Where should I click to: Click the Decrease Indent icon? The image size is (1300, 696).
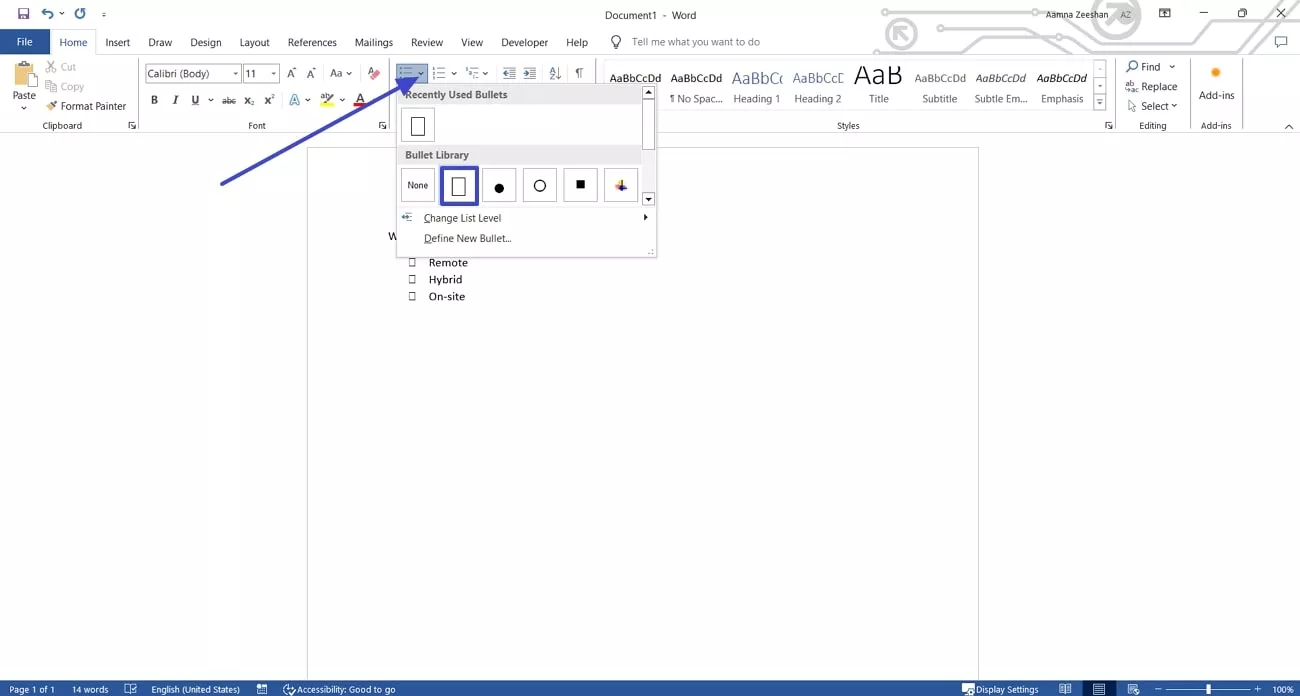(x=509, y=73)
